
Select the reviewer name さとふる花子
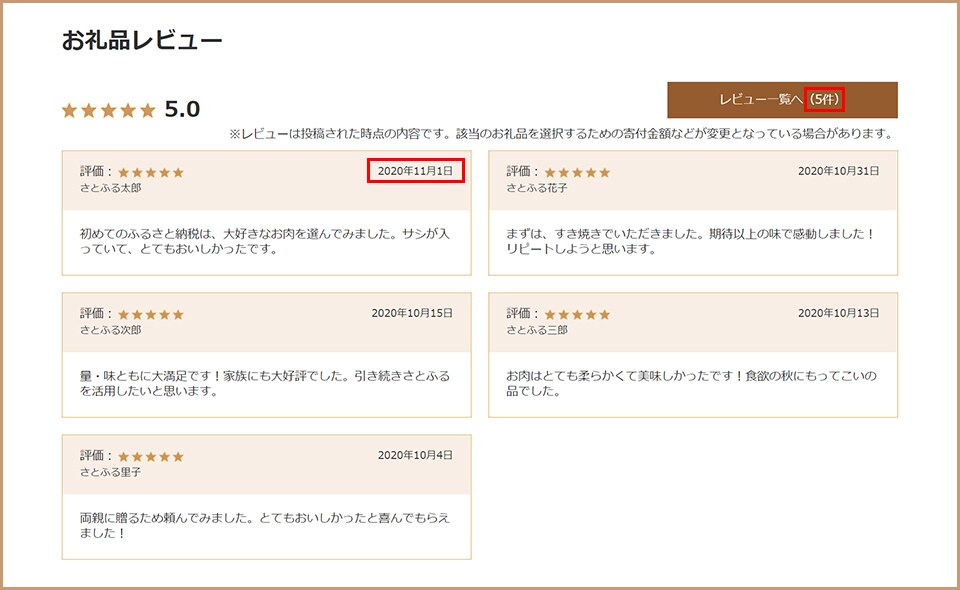[537, 188]
